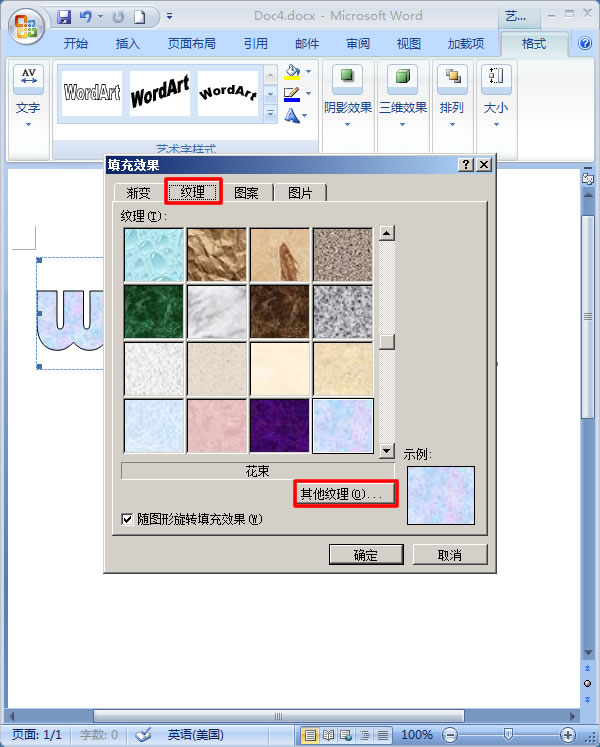
Task: Choose the fish fossil texture
Action: 280,255
